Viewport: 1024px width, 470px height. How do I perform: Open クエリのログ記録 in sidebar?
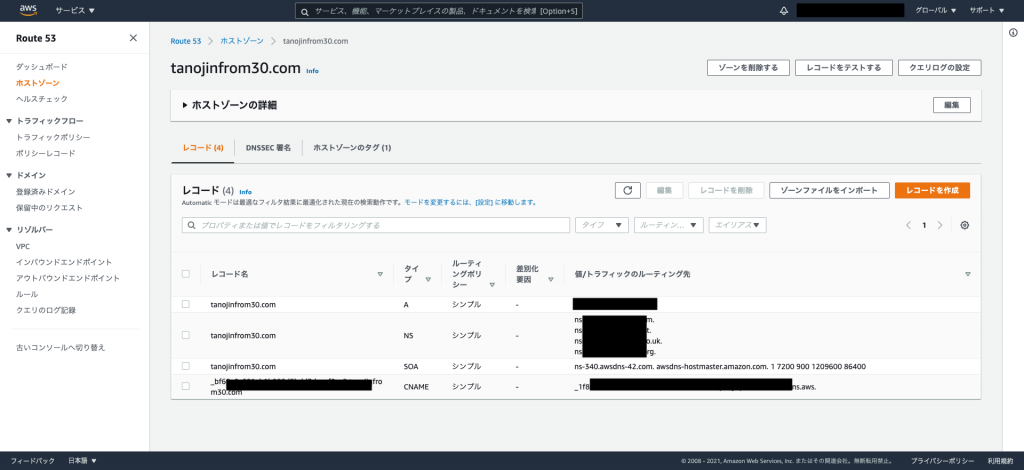pyautogui.click(x=46, y=310)
